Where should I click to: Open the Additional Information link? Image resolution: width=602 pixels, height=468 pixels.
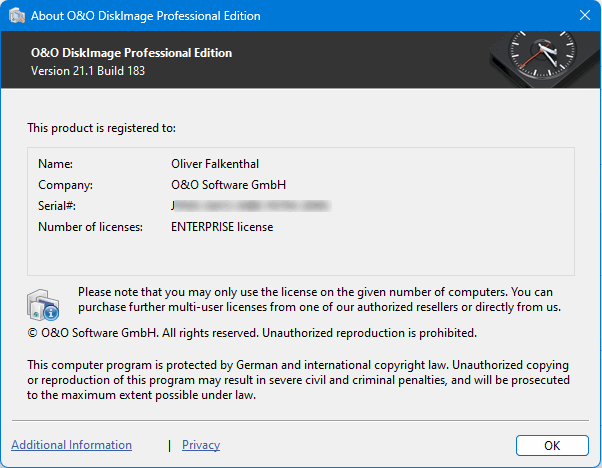[71, 445]
